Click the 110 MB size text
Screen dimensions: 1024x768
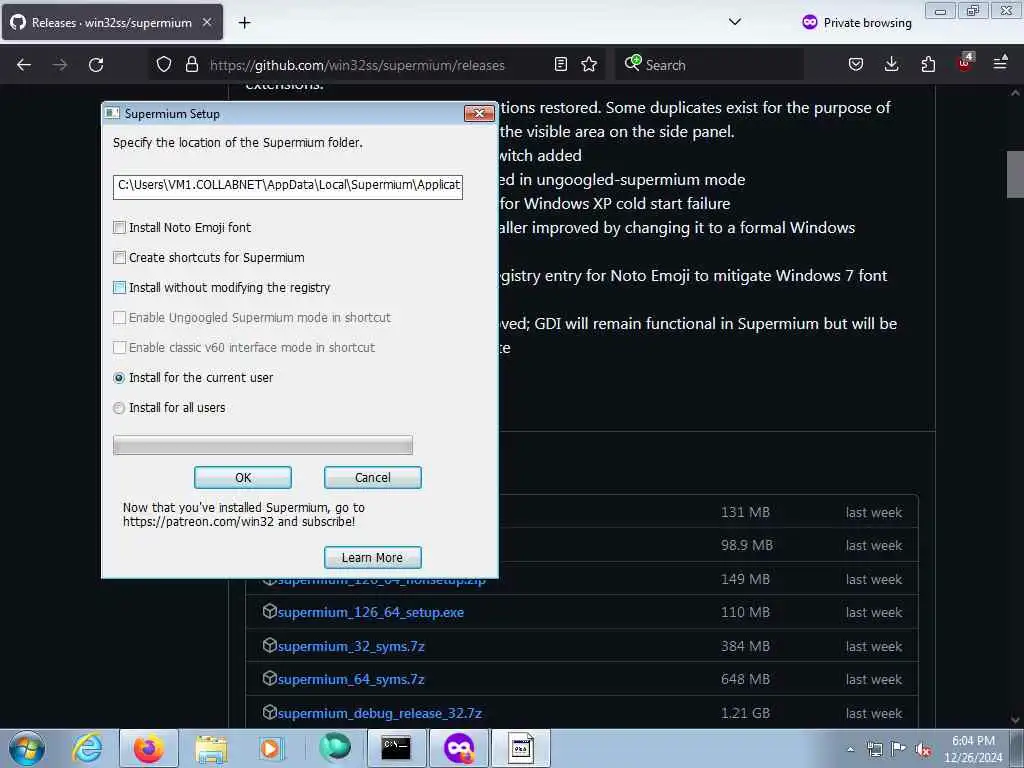click(x=745, y=613)
